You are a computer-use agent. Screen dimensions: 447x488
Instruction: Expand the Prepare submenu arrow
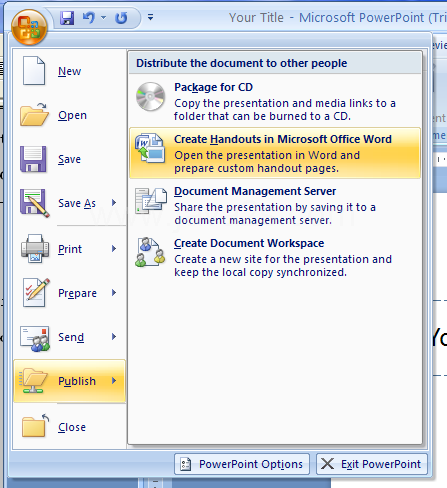[x=114, y=293]
